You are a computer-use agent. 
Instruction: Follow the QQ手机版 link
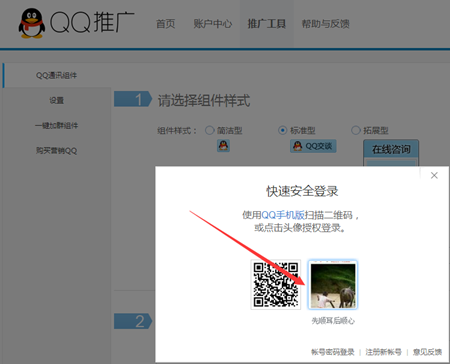point(283,215)
